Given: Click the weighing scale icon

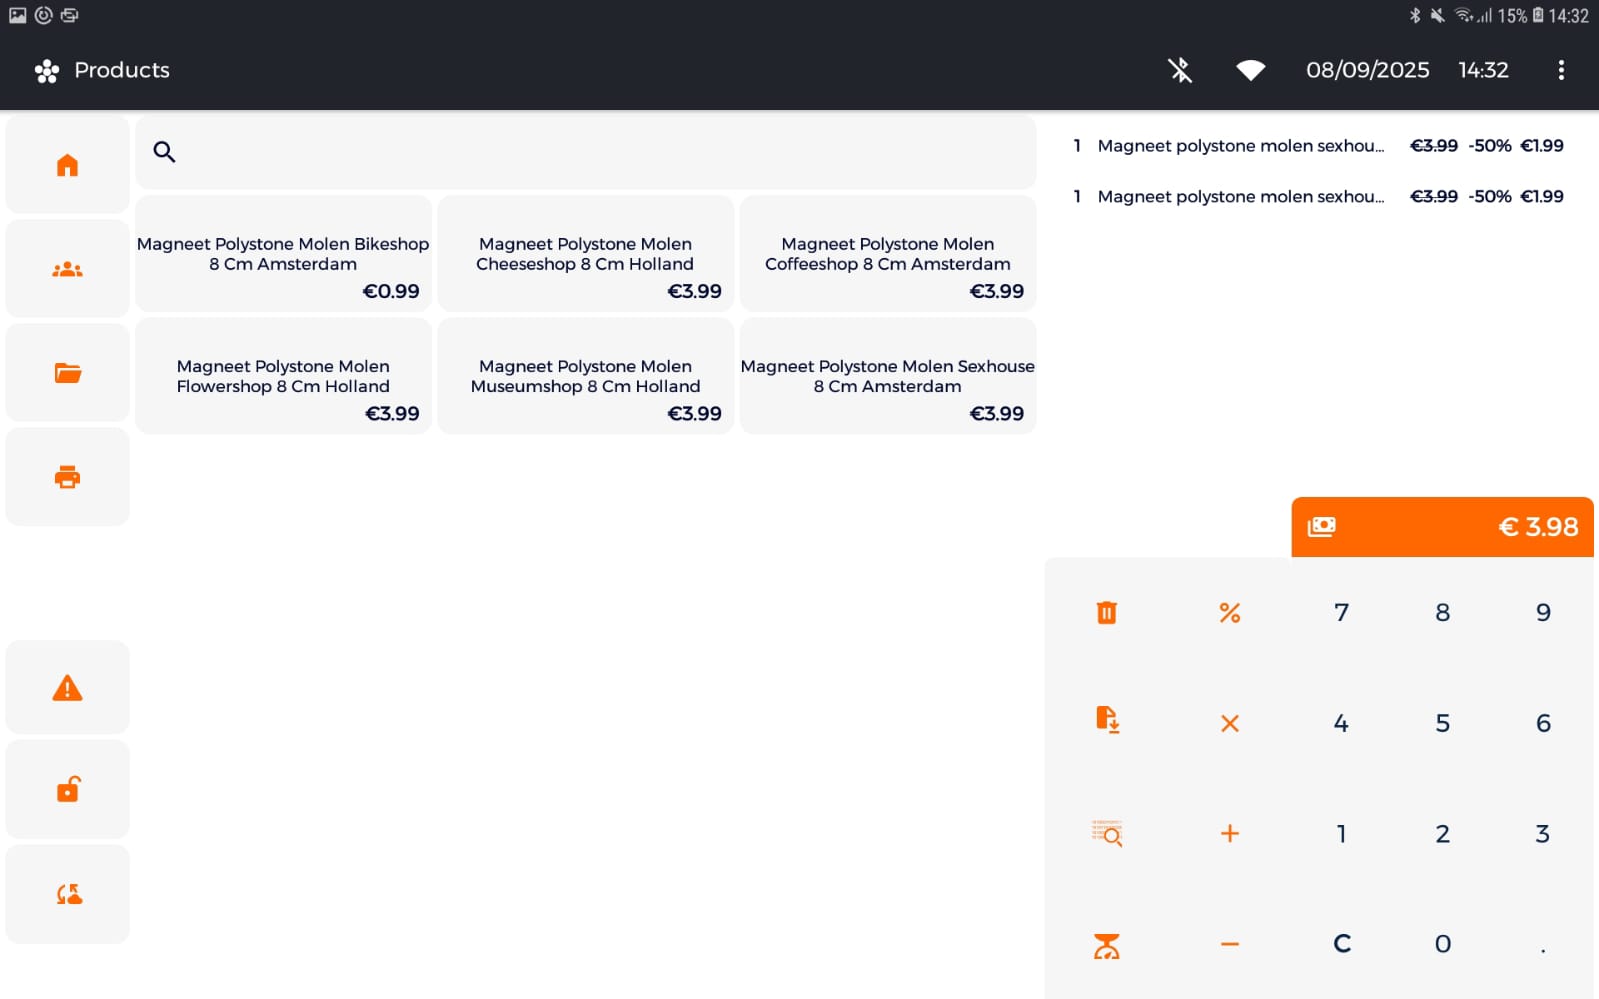Looking at the screenshot, I should pyautogui.click(x=1106, y=945).
